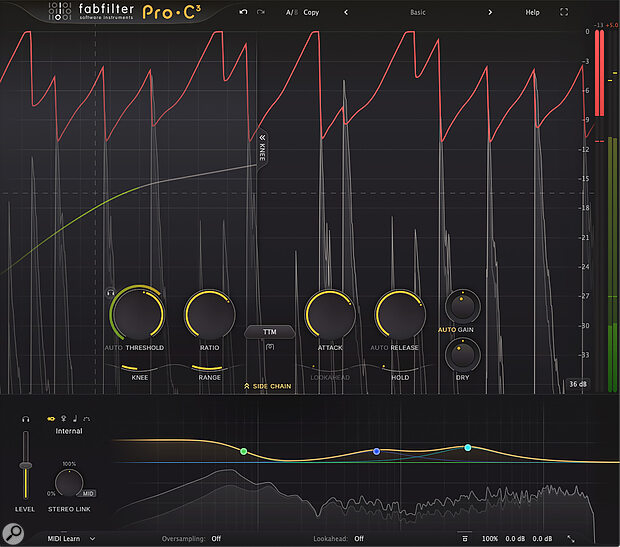The image size is (620, 547).
Task: Click the undo arrow icon
Action: [244, 13]
